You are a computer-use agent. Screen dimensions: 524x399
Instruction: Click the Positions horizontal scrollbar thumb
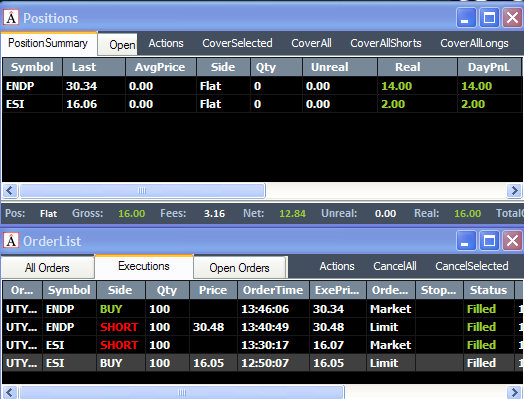coord(142,191)
